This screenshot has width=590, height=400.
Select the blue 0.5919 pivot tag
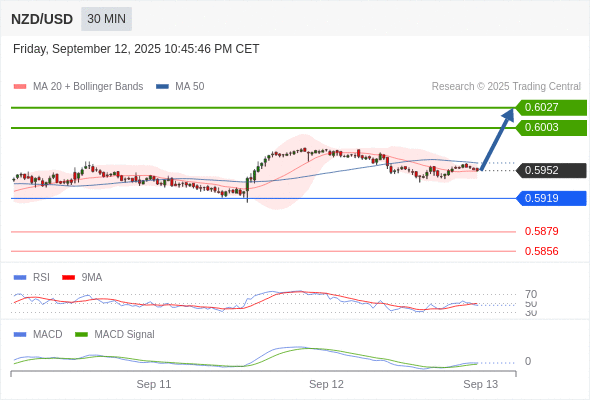point(551,198)
